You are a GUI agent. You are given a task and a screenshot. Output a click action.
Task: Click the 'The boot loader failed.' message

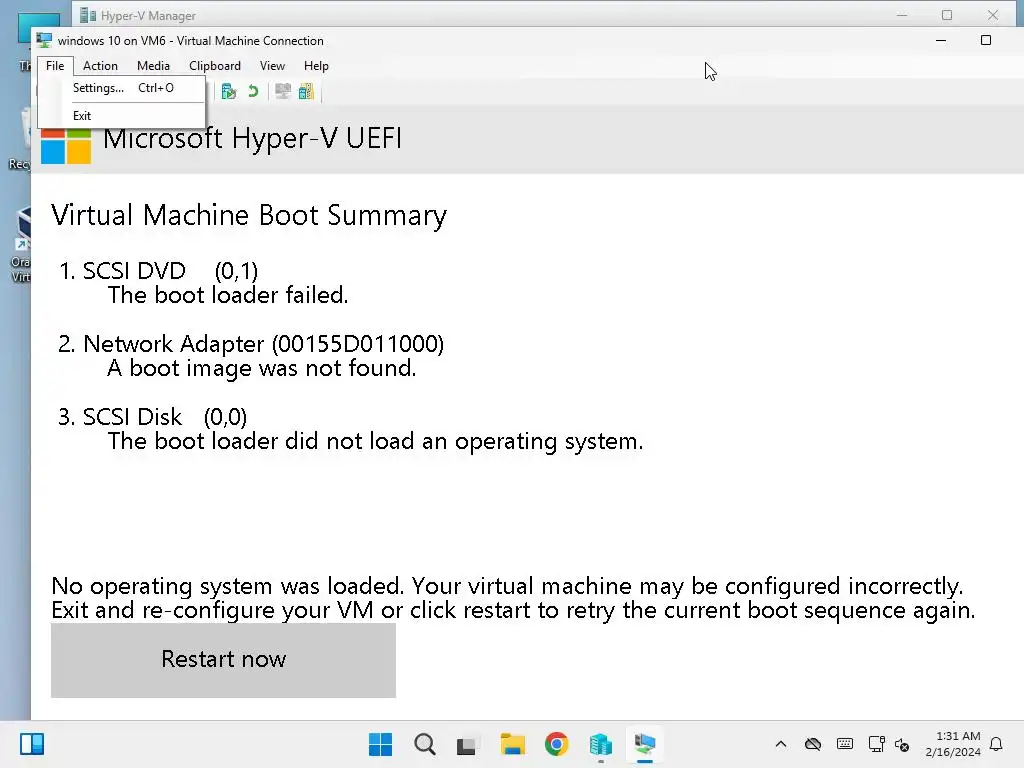coord(228,295)
